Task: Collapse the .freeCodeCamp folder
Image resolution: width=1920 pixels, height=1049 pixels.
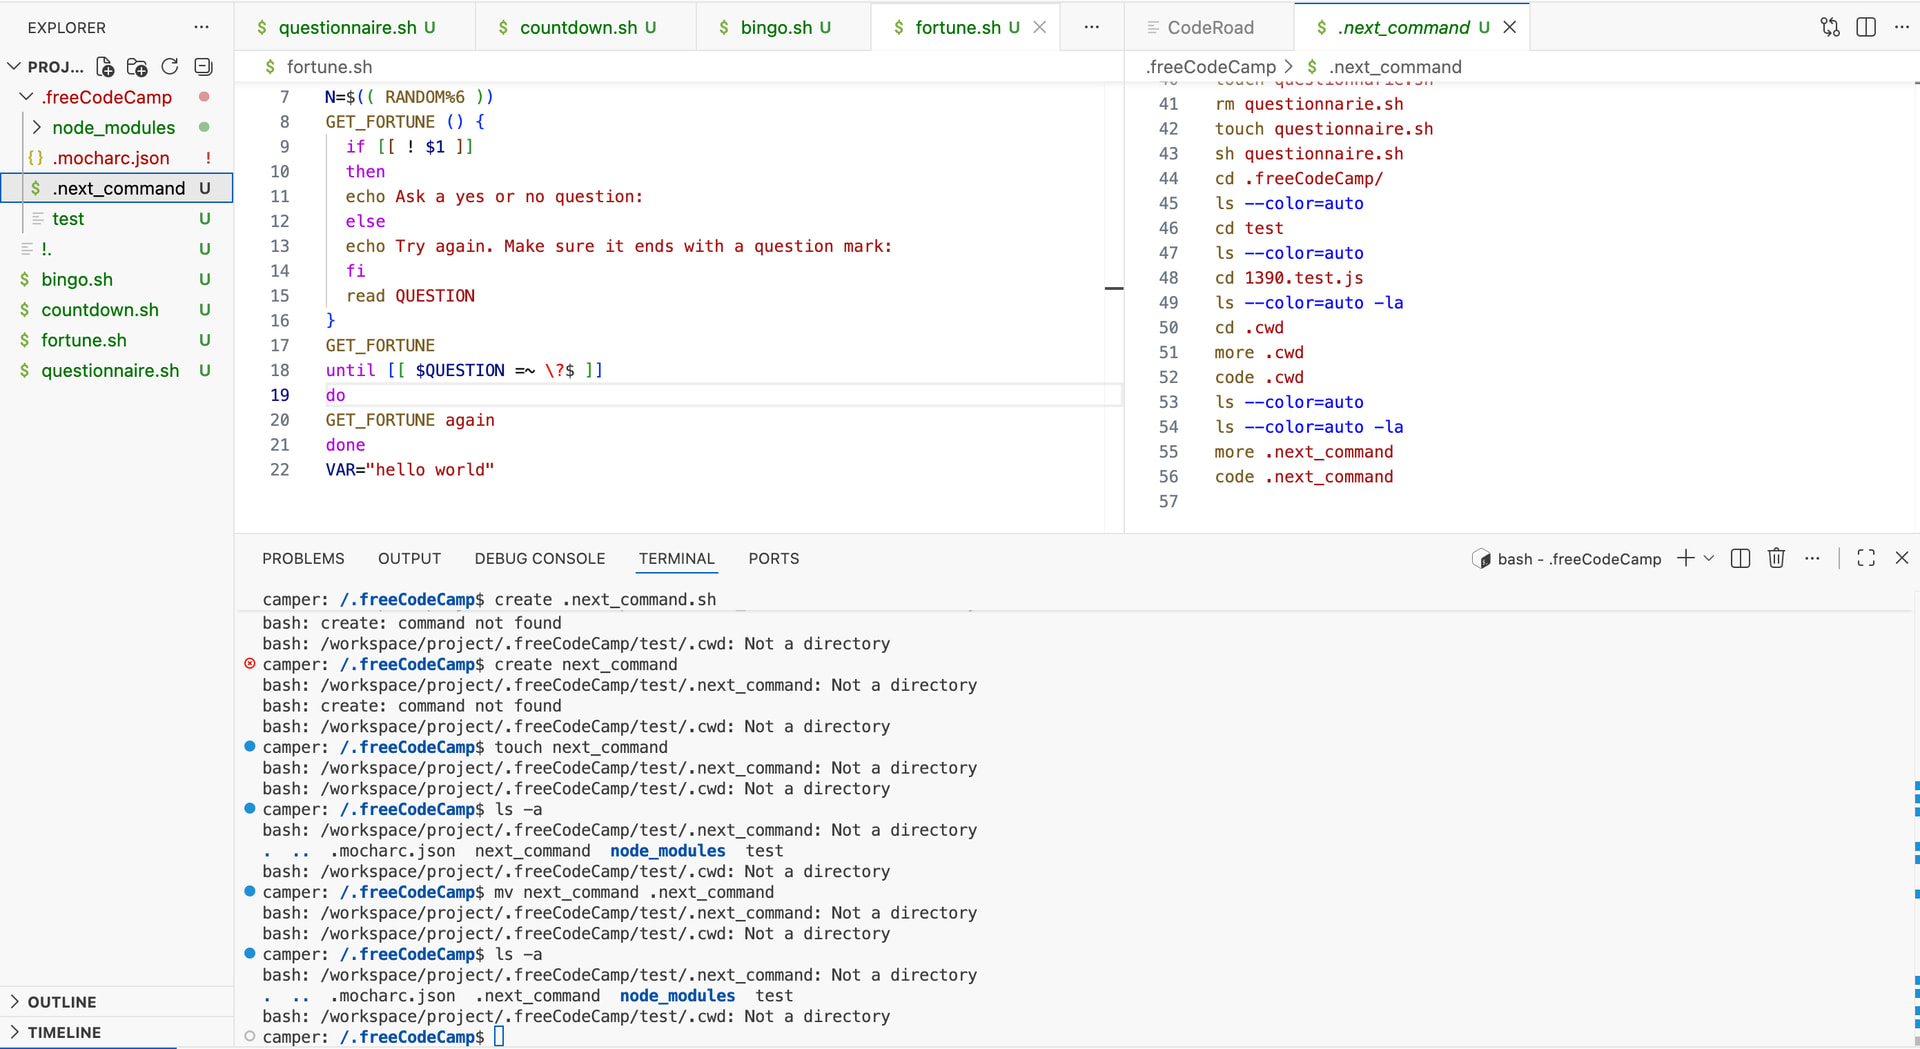Action: click(x=26, y=97)
